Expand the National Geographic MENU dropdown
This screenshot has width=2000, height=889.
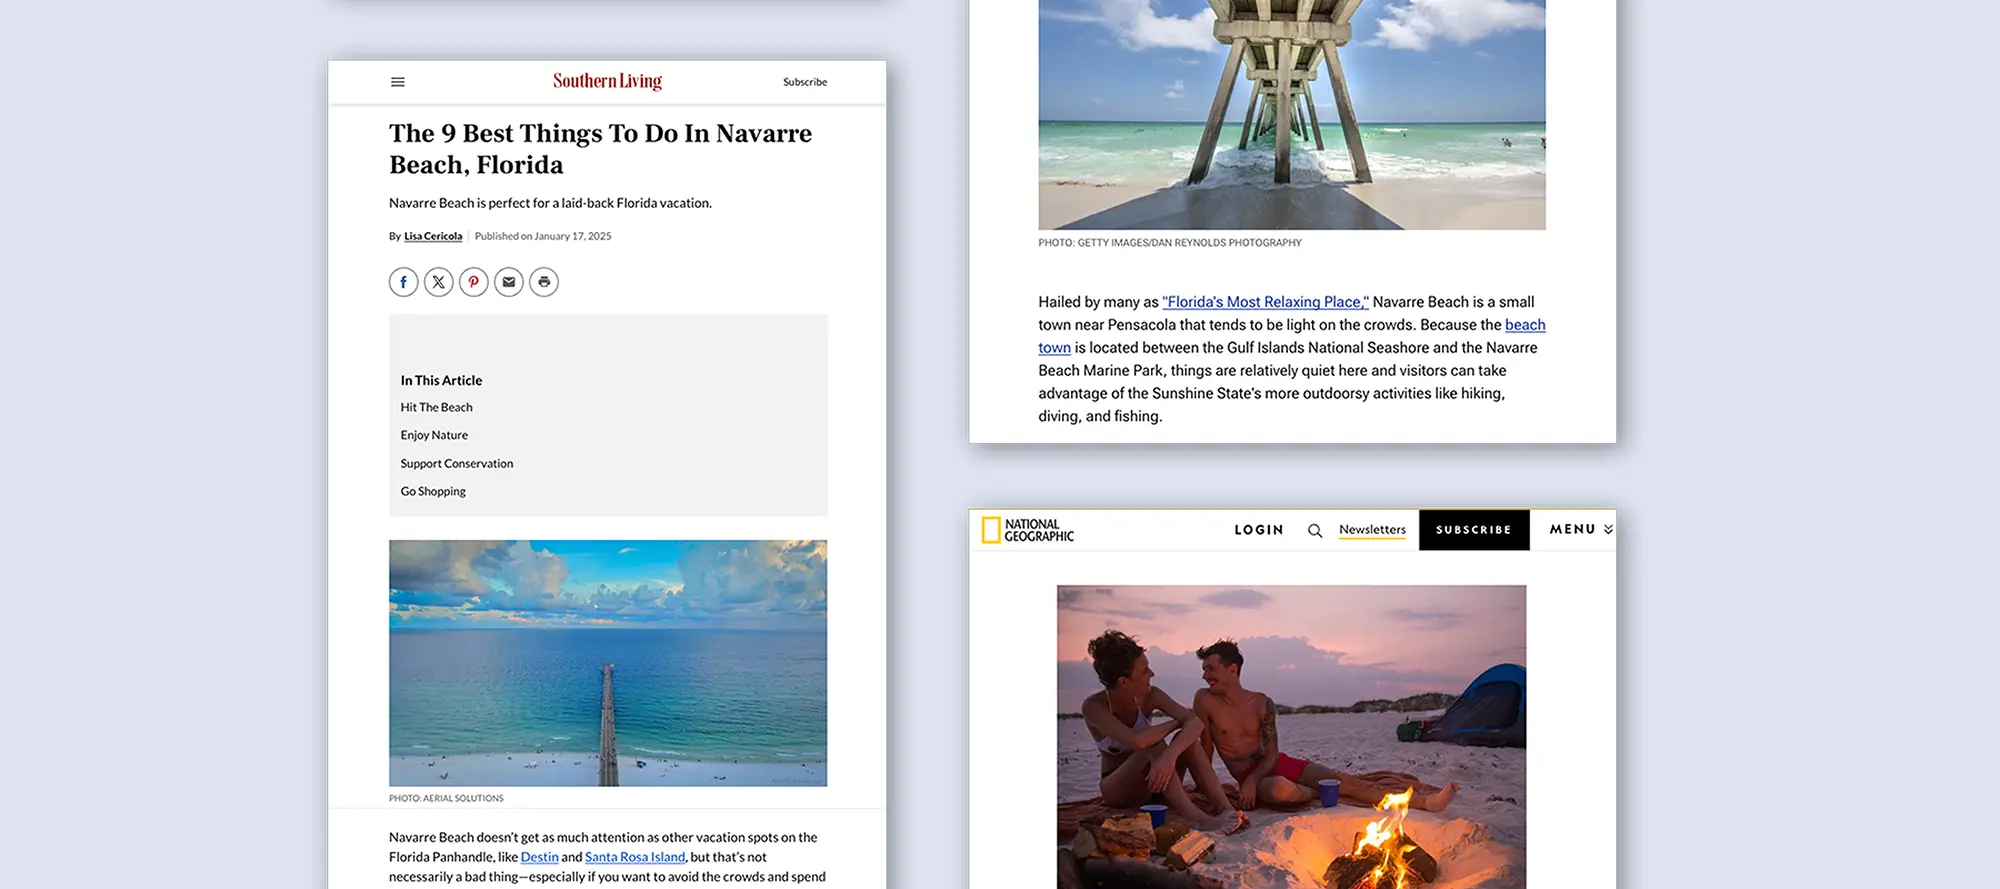click(1580, 529)
